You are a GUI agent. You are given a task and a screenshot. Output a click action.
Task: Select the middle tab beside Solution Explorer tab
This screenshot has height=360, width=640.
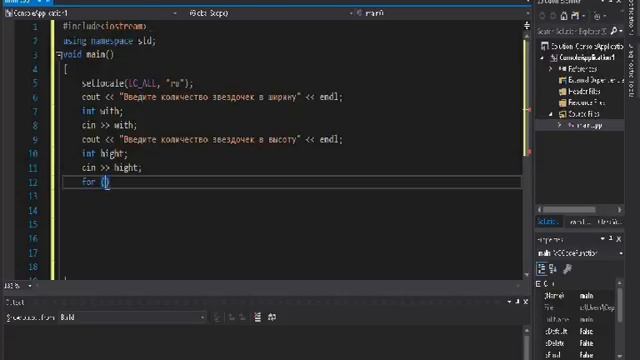(x=580, y=222)
